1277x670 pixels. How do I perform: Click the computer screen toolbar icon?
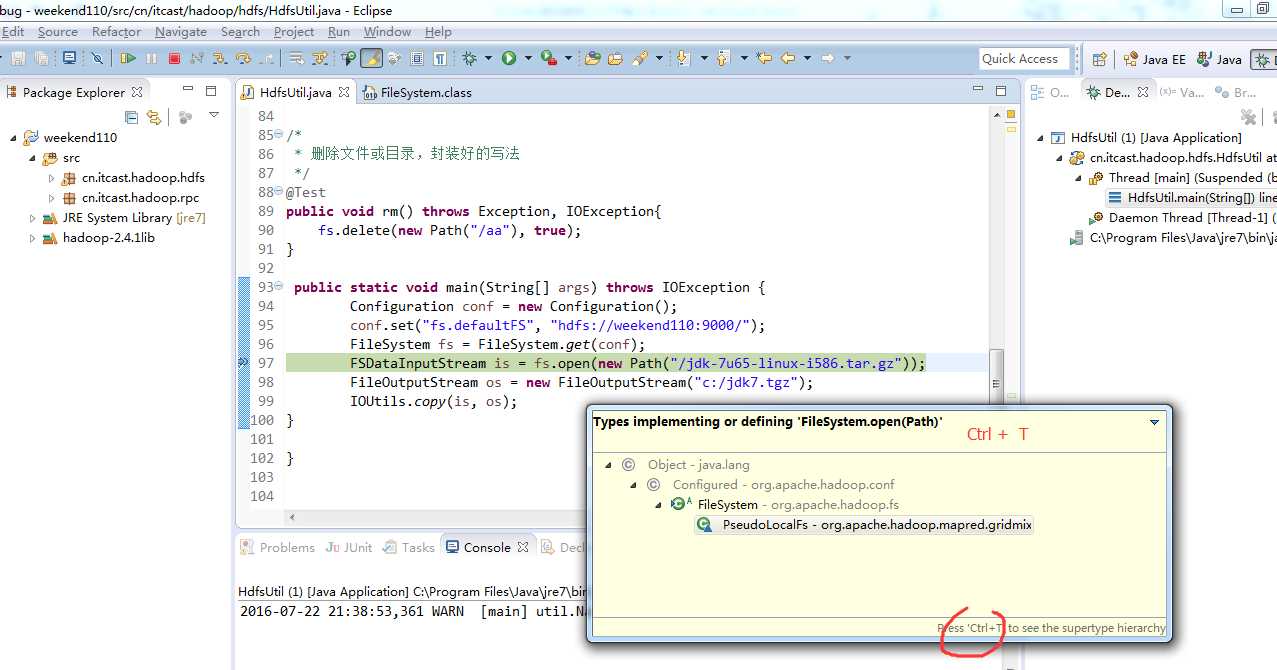coord(69,58)
